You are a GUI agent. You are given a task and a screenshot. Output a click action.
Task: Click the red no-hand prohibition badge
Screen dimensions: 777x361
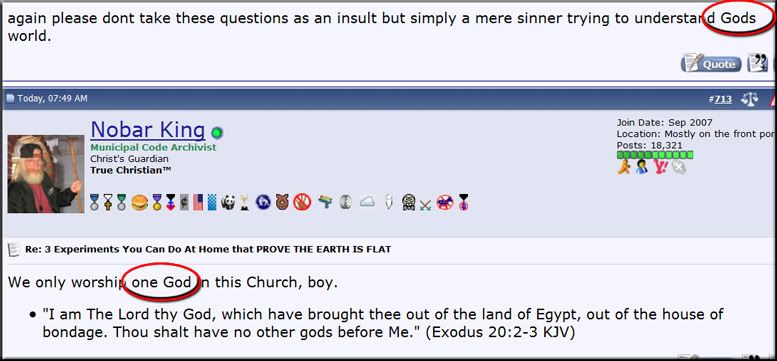302,202
